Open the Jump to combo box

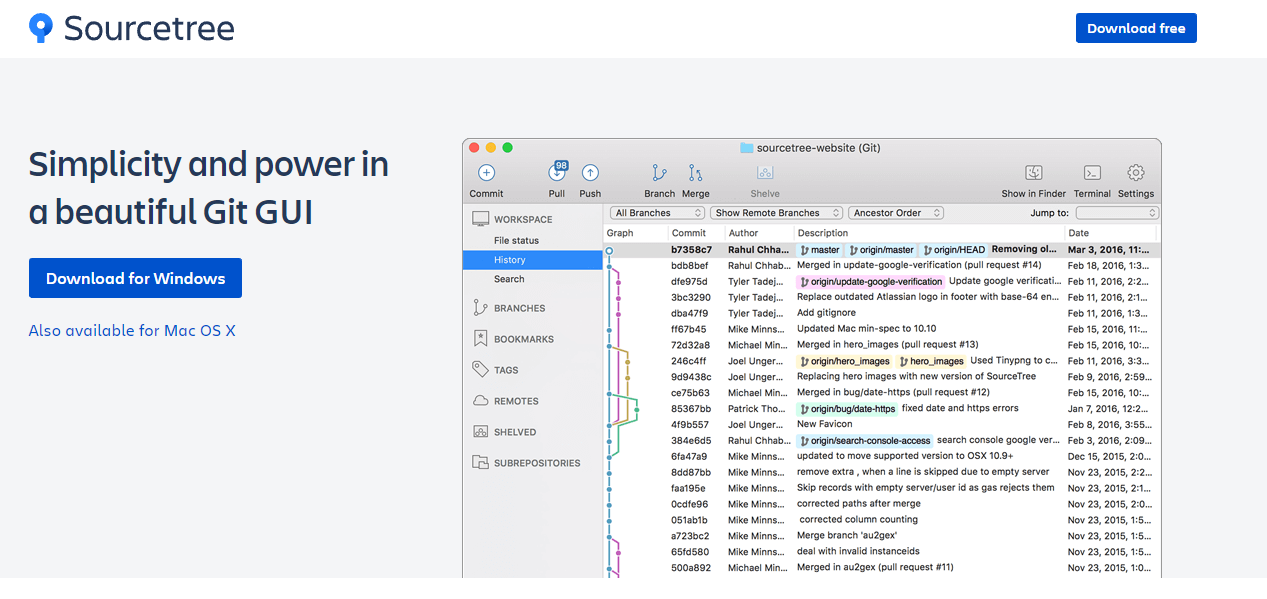[1117, 213]
